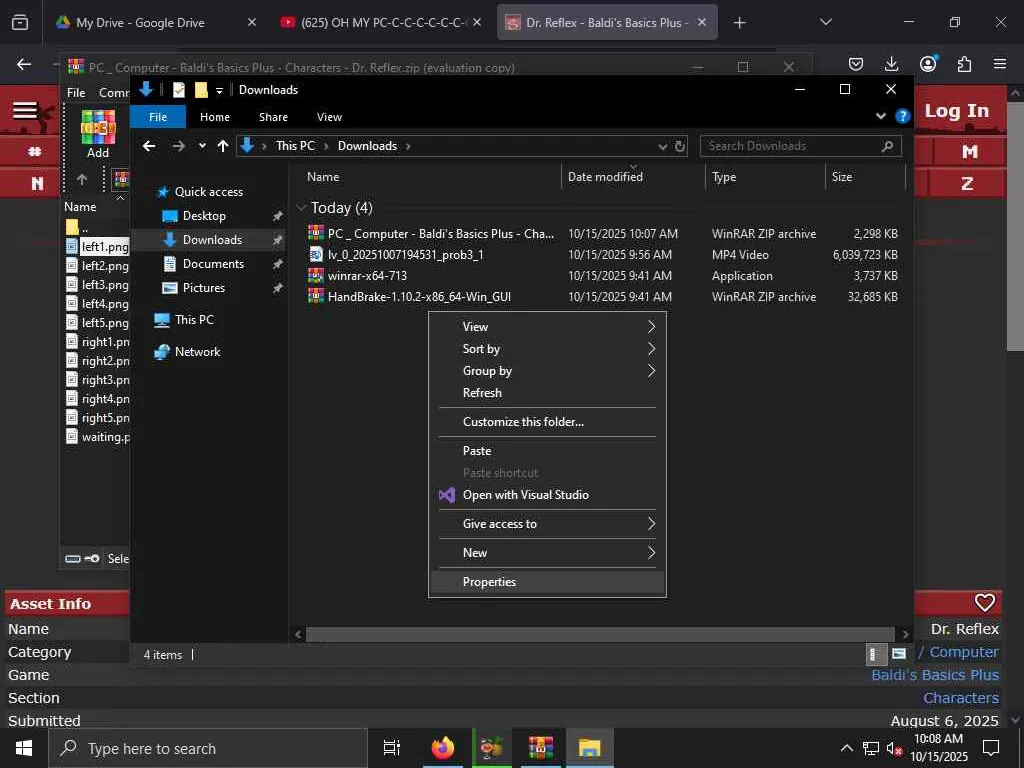Click the New folder quick access toolbar icon
This screenshot has height=768, width=1024.
pos(201,90)
